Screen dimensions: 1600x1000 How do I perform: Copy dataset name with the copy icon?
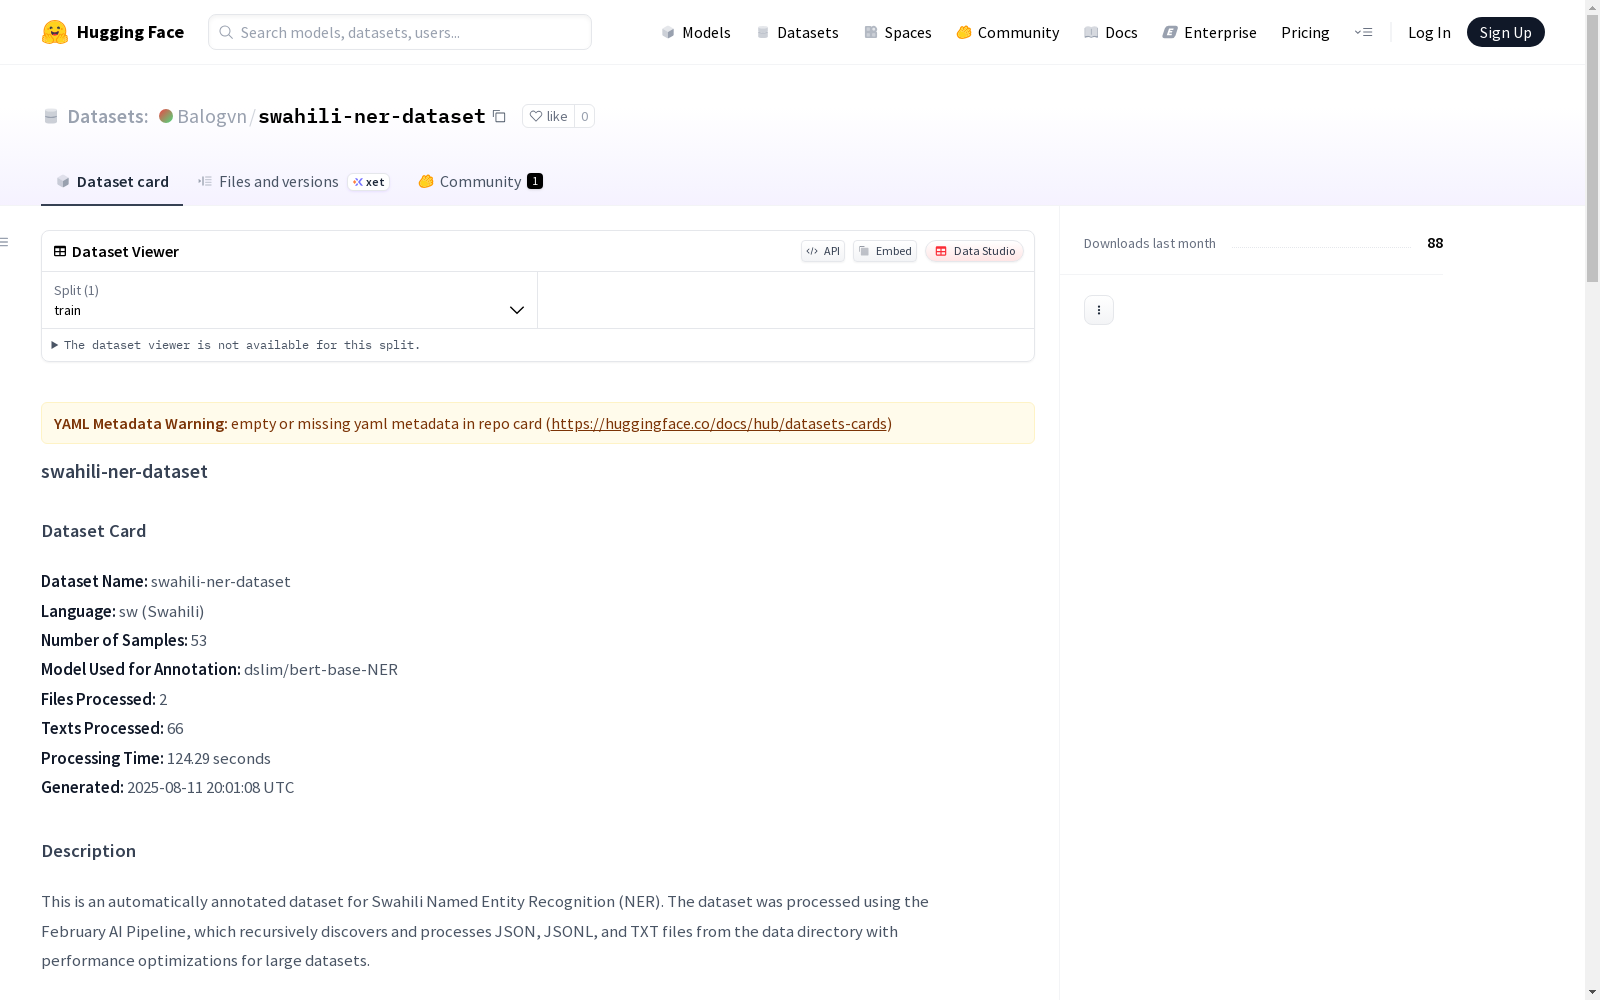(499, 116)
